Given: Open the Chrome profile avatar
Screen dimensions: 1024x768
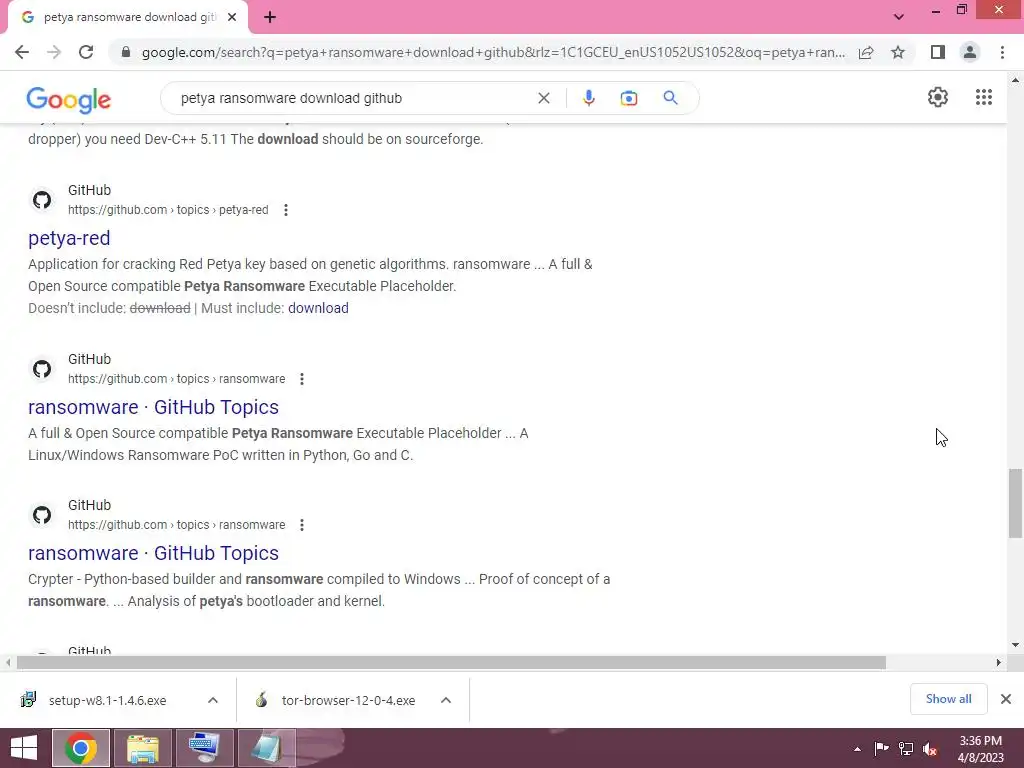Looking at the screenshot, I should coord(970,52).
